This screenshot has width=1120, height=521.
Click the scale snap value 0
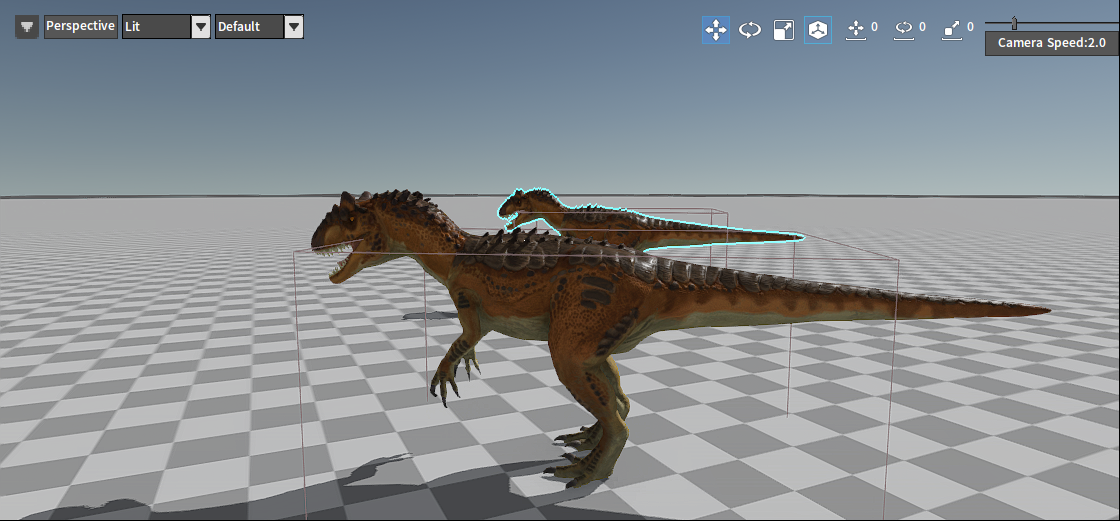click(970, 27)
